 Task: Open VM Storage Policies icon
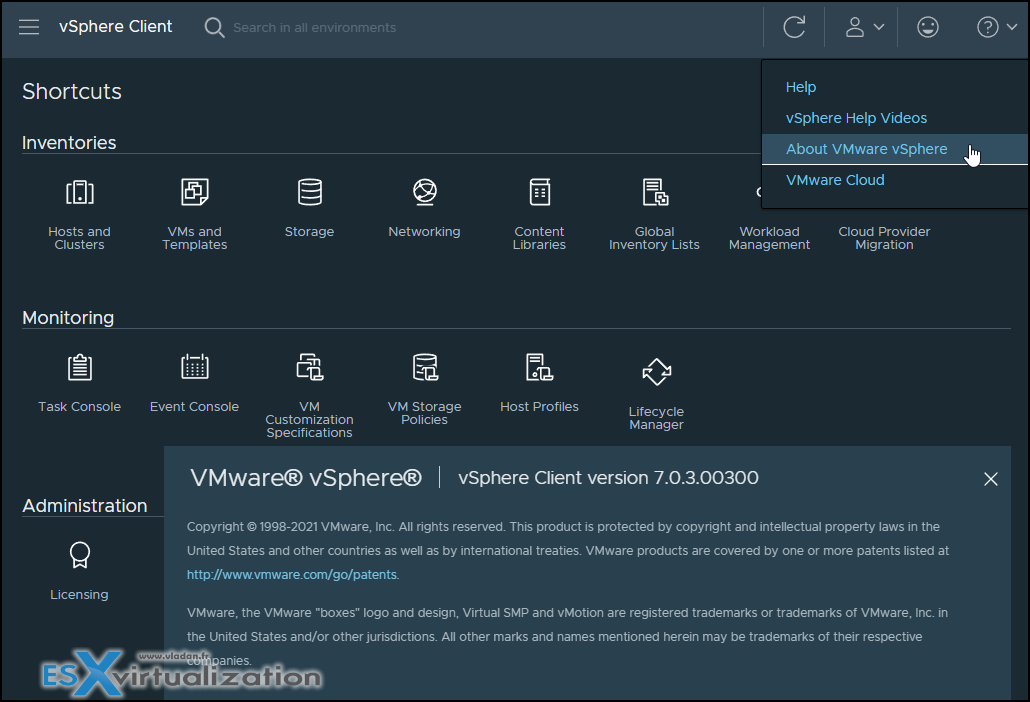424,367
